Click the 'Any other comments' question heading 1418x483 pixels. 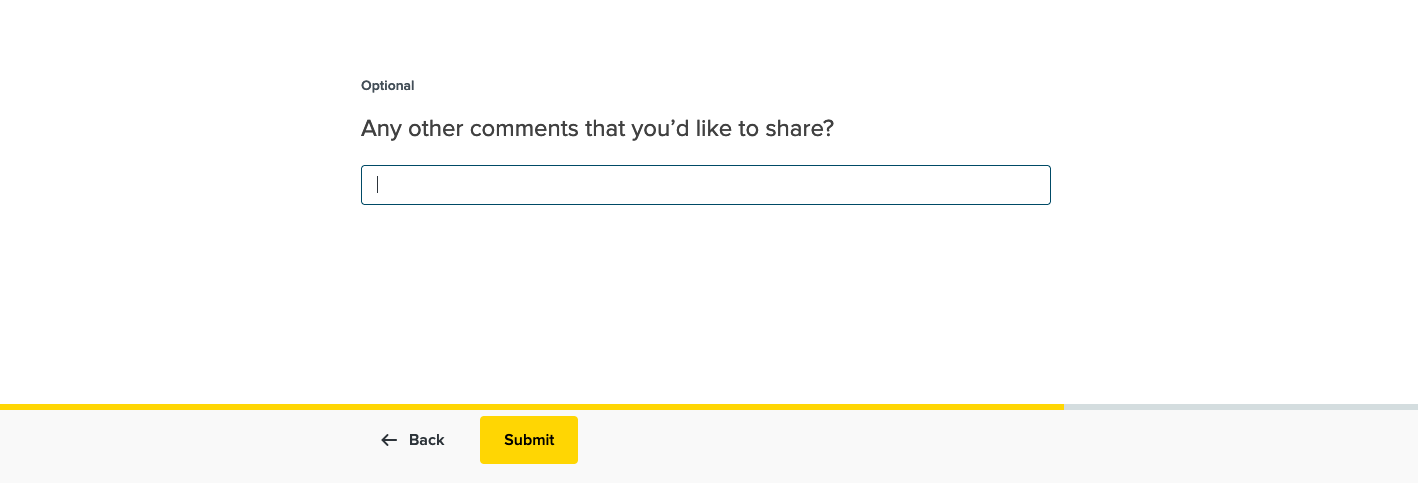pyautogui.click(x=597, y=129)
